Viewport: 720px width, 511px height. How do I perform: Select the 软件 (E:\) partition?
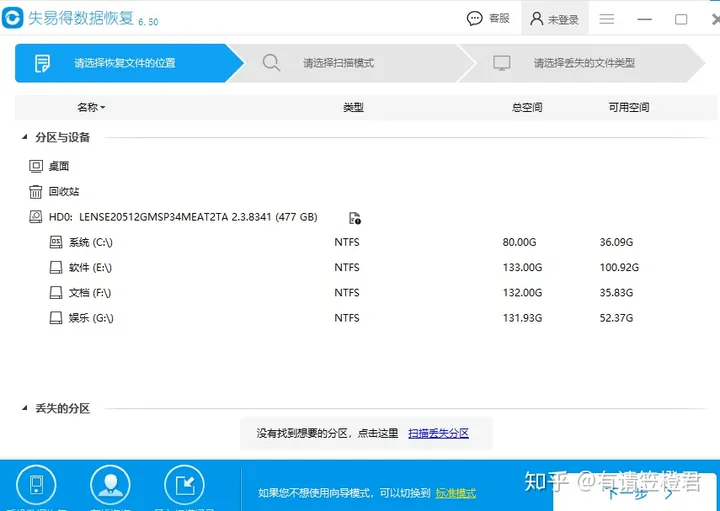tap(90, 267)
